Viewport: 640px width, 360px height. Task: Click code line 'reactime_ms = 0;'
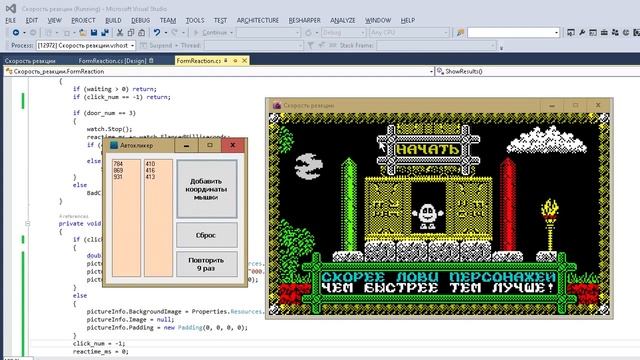[100, 351]
